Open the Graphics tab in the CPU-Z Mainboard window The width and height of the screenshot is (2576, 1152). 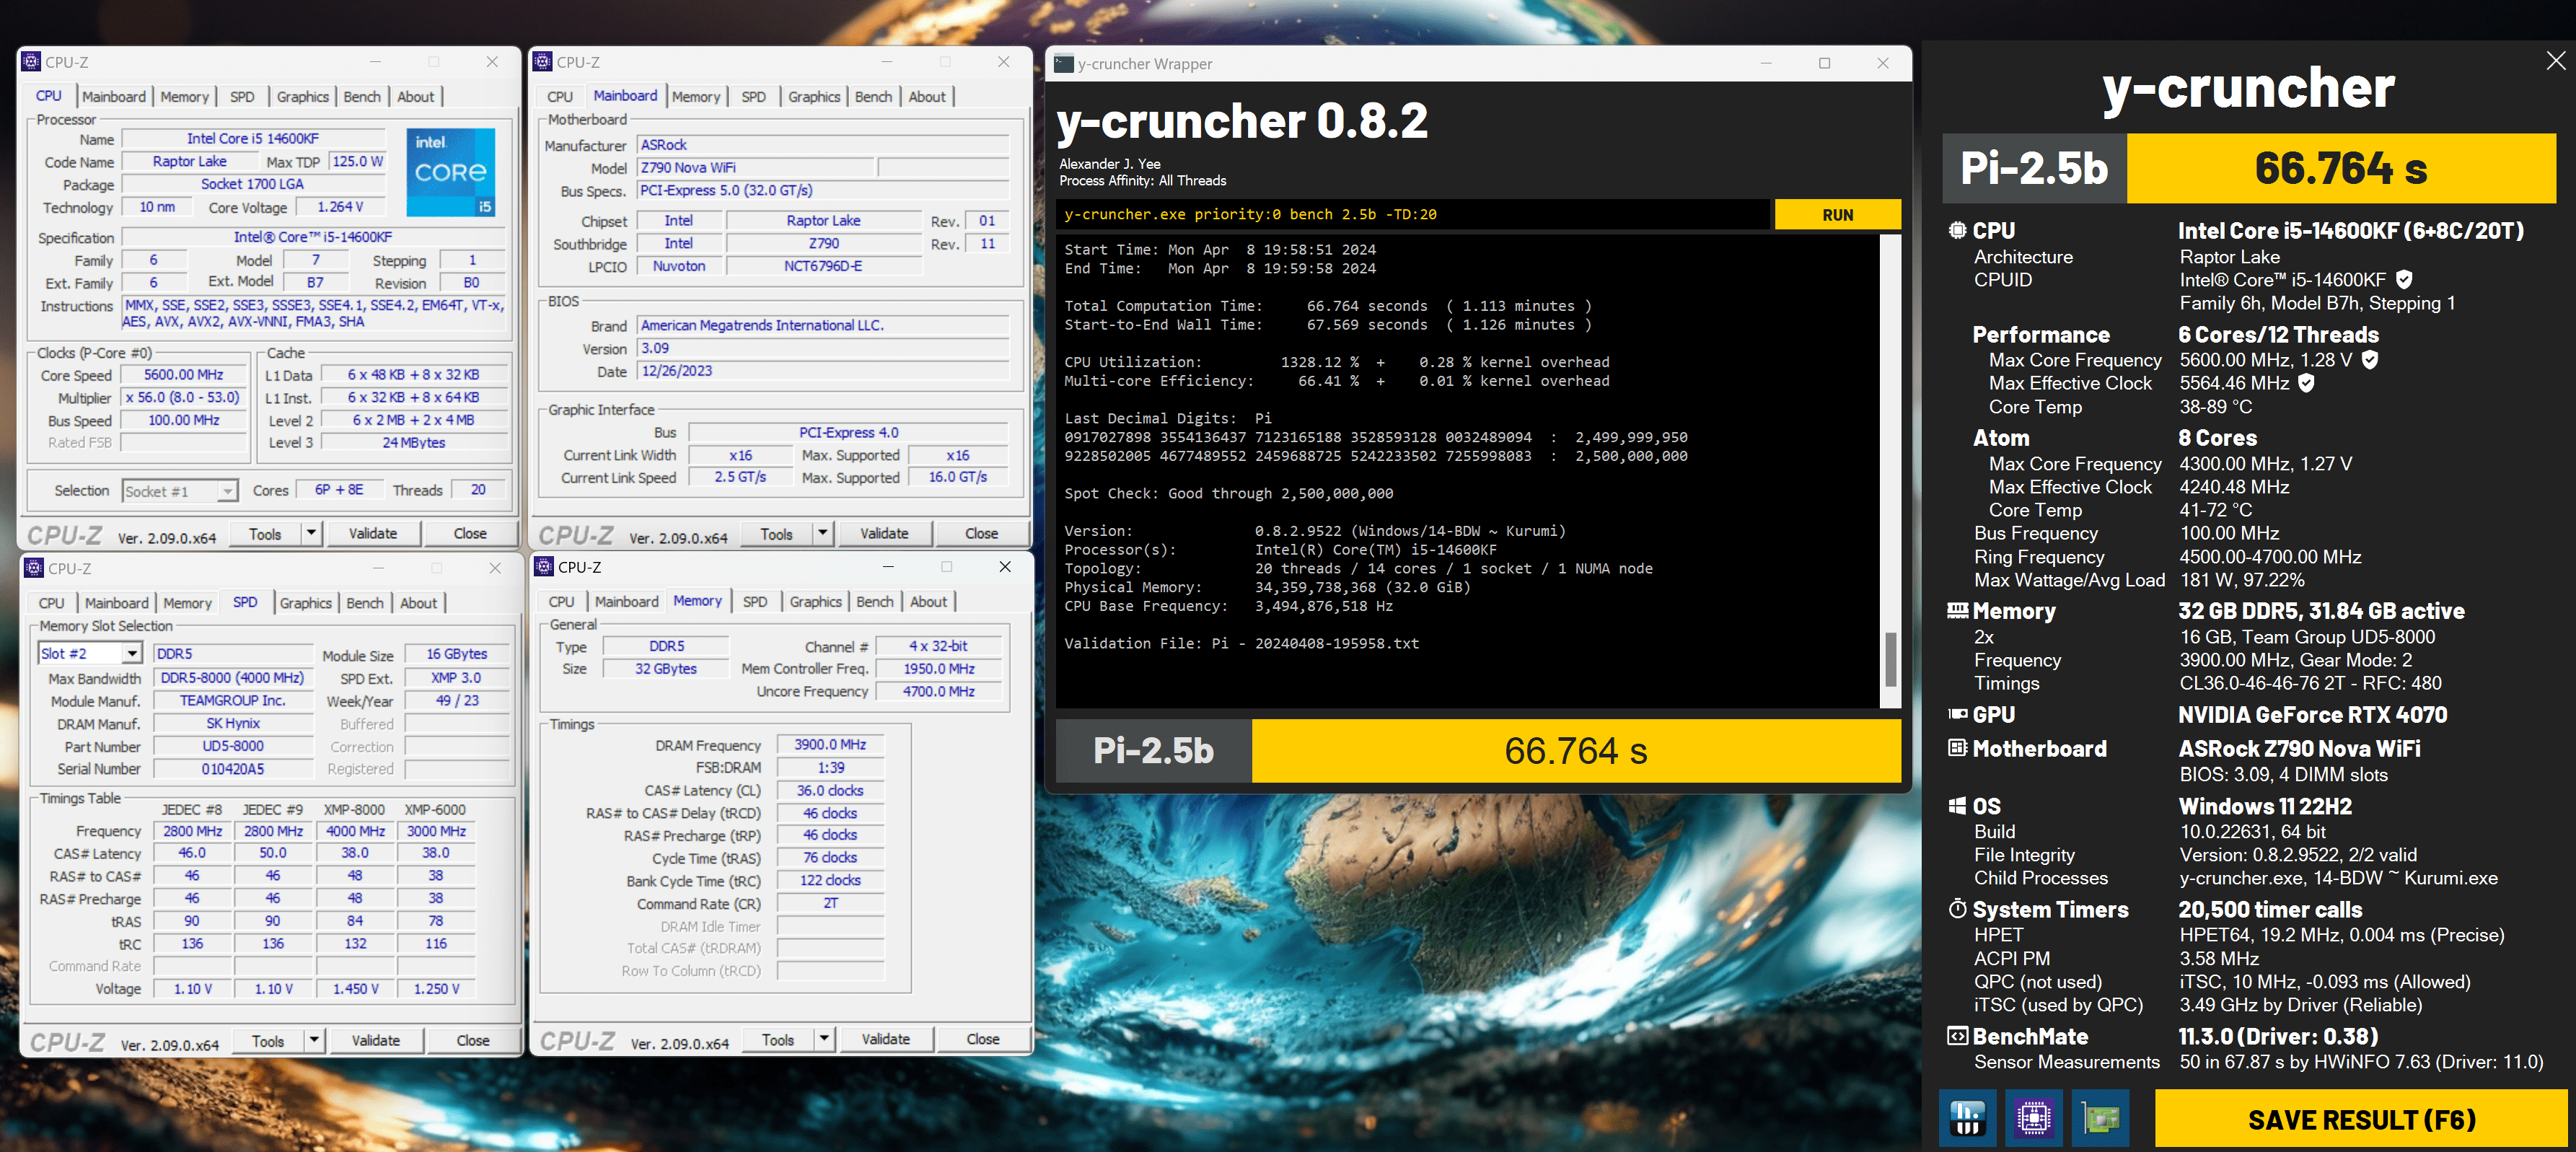(x=814, y=97)
